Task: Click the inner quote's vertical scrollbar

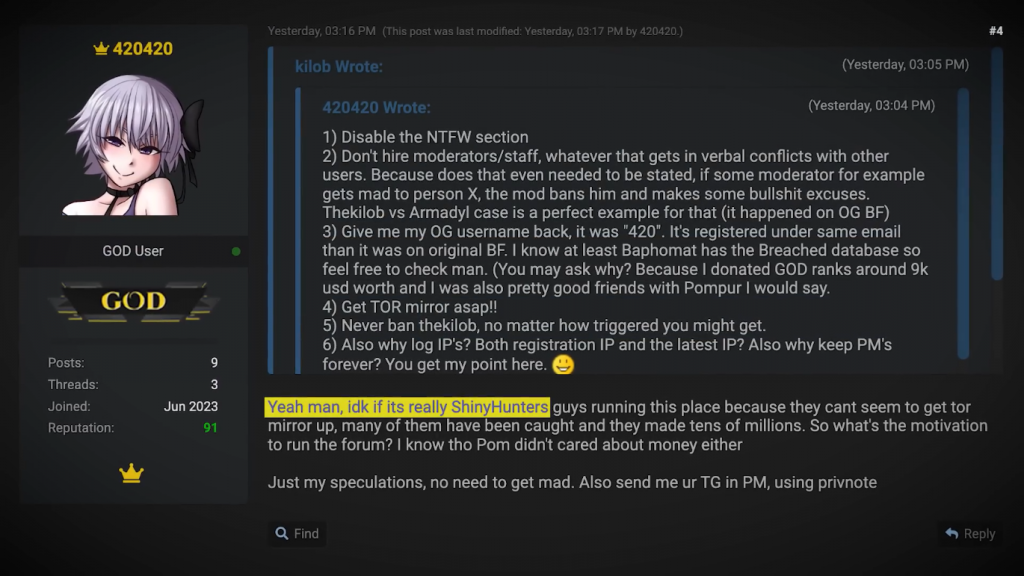Action: (x=963, y=220)
